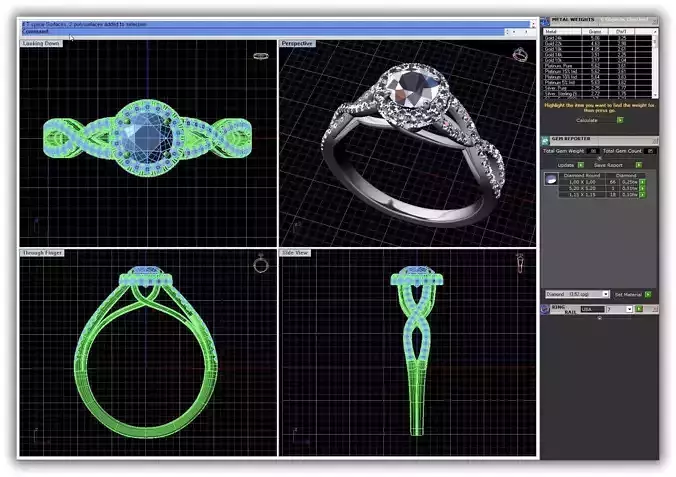Open the Diamond material dropdown

(606, 294)
